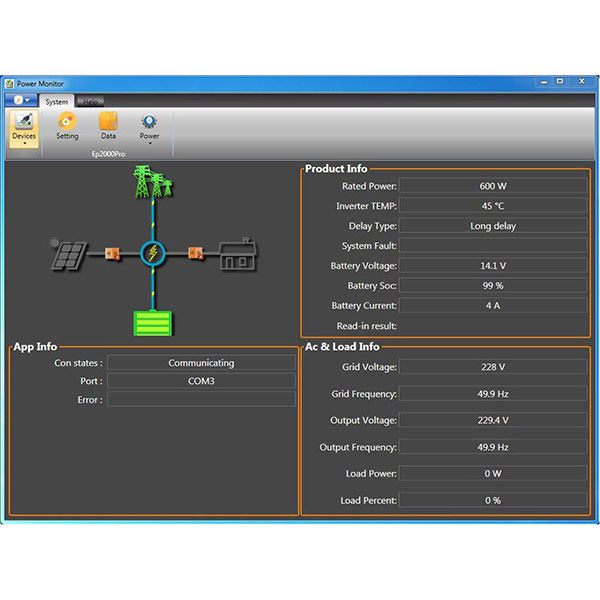
Task: Open the Power tool dropdown
Action: (x=149, y=129)
